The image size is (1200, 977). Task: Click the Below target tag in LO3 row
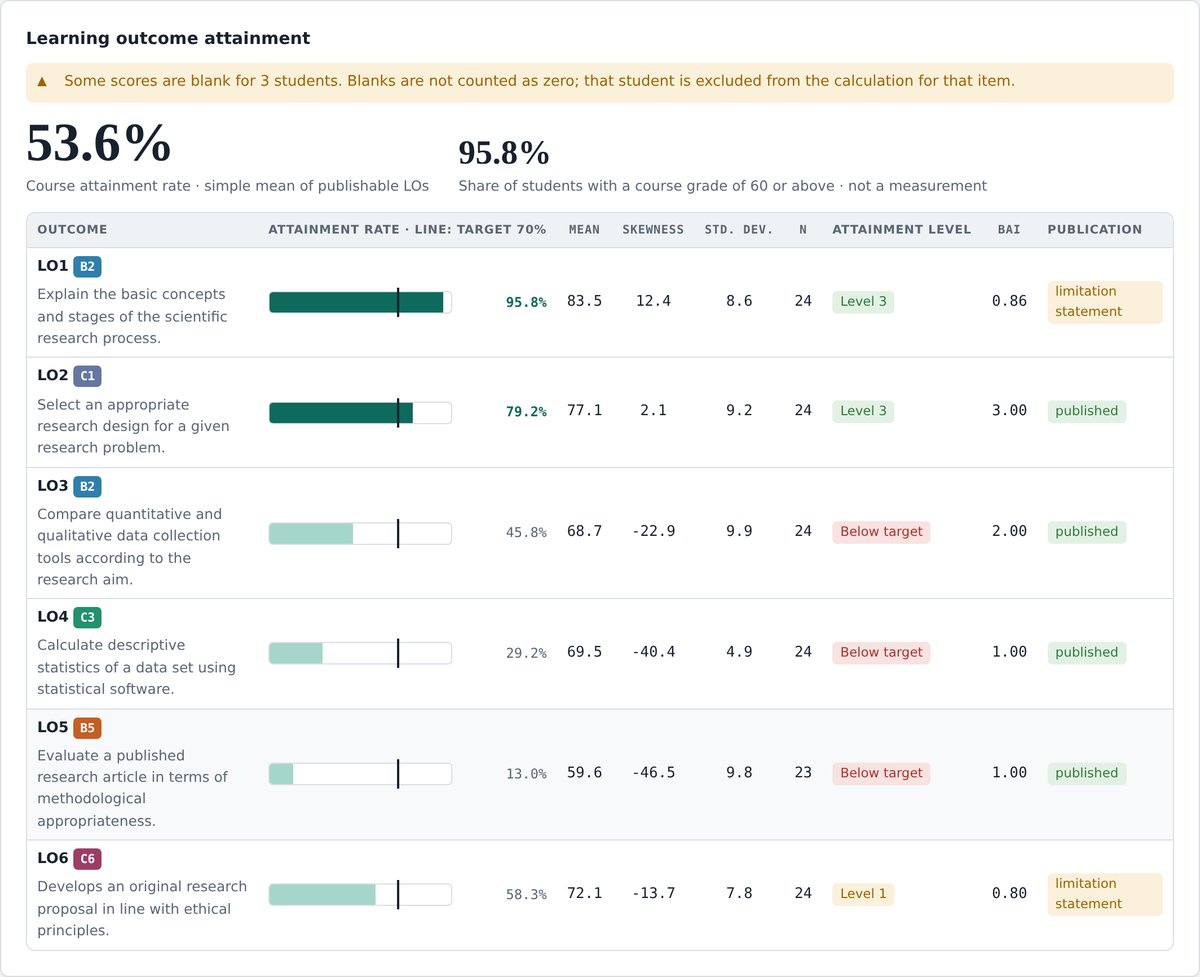[881, 532]
